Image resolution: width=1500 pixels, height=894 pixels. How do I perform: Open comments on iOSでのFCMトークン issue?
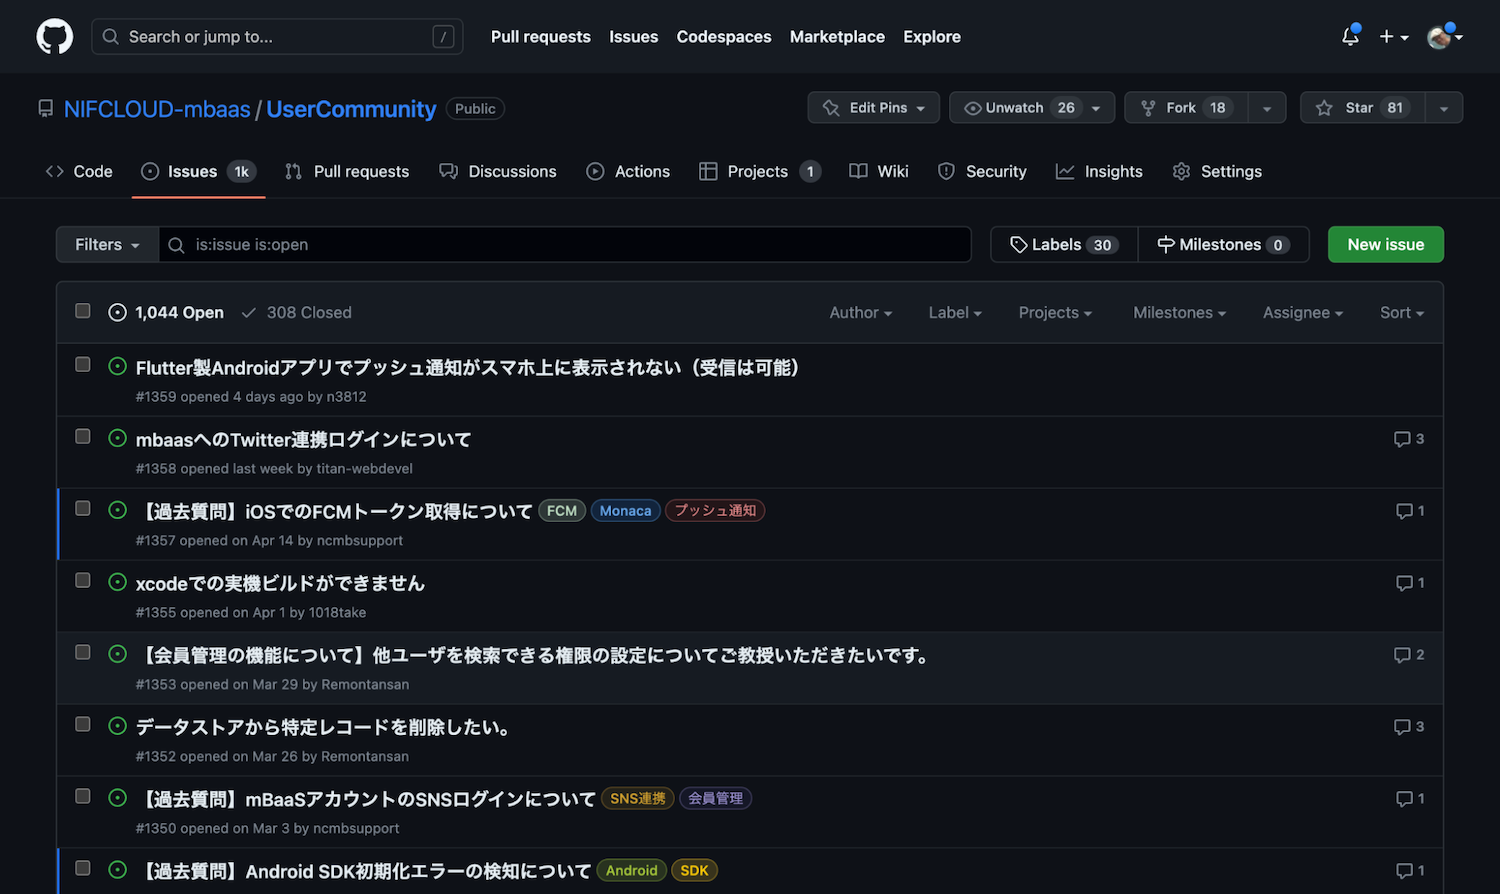[1410, 511]
